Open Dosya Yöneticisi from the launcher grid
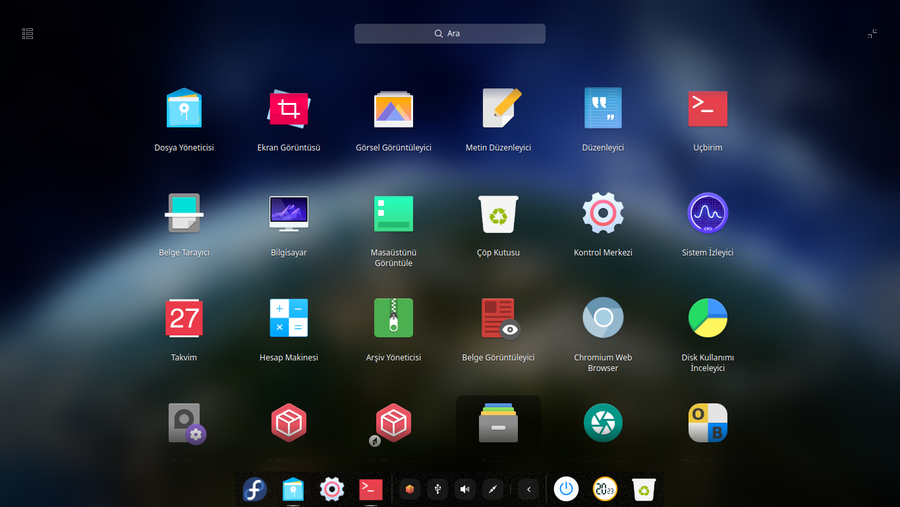The width and height of the screenshot is (900, 507). pos(184,108)
